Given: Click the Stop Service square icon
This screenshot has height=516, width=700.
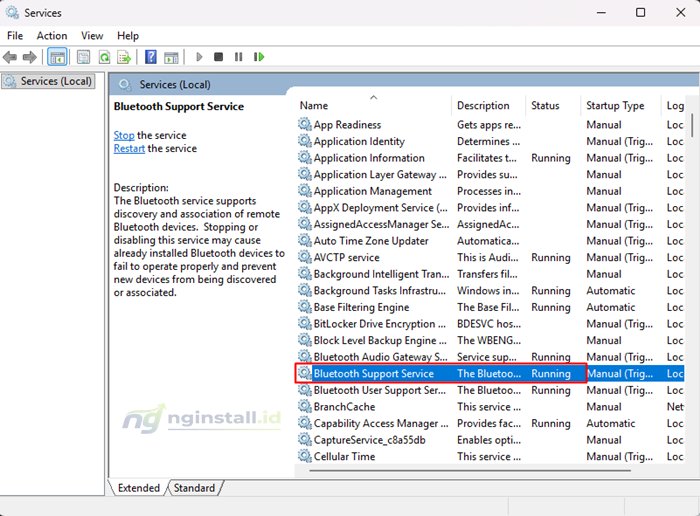Looking at the screenshot, I should [218, 57].
